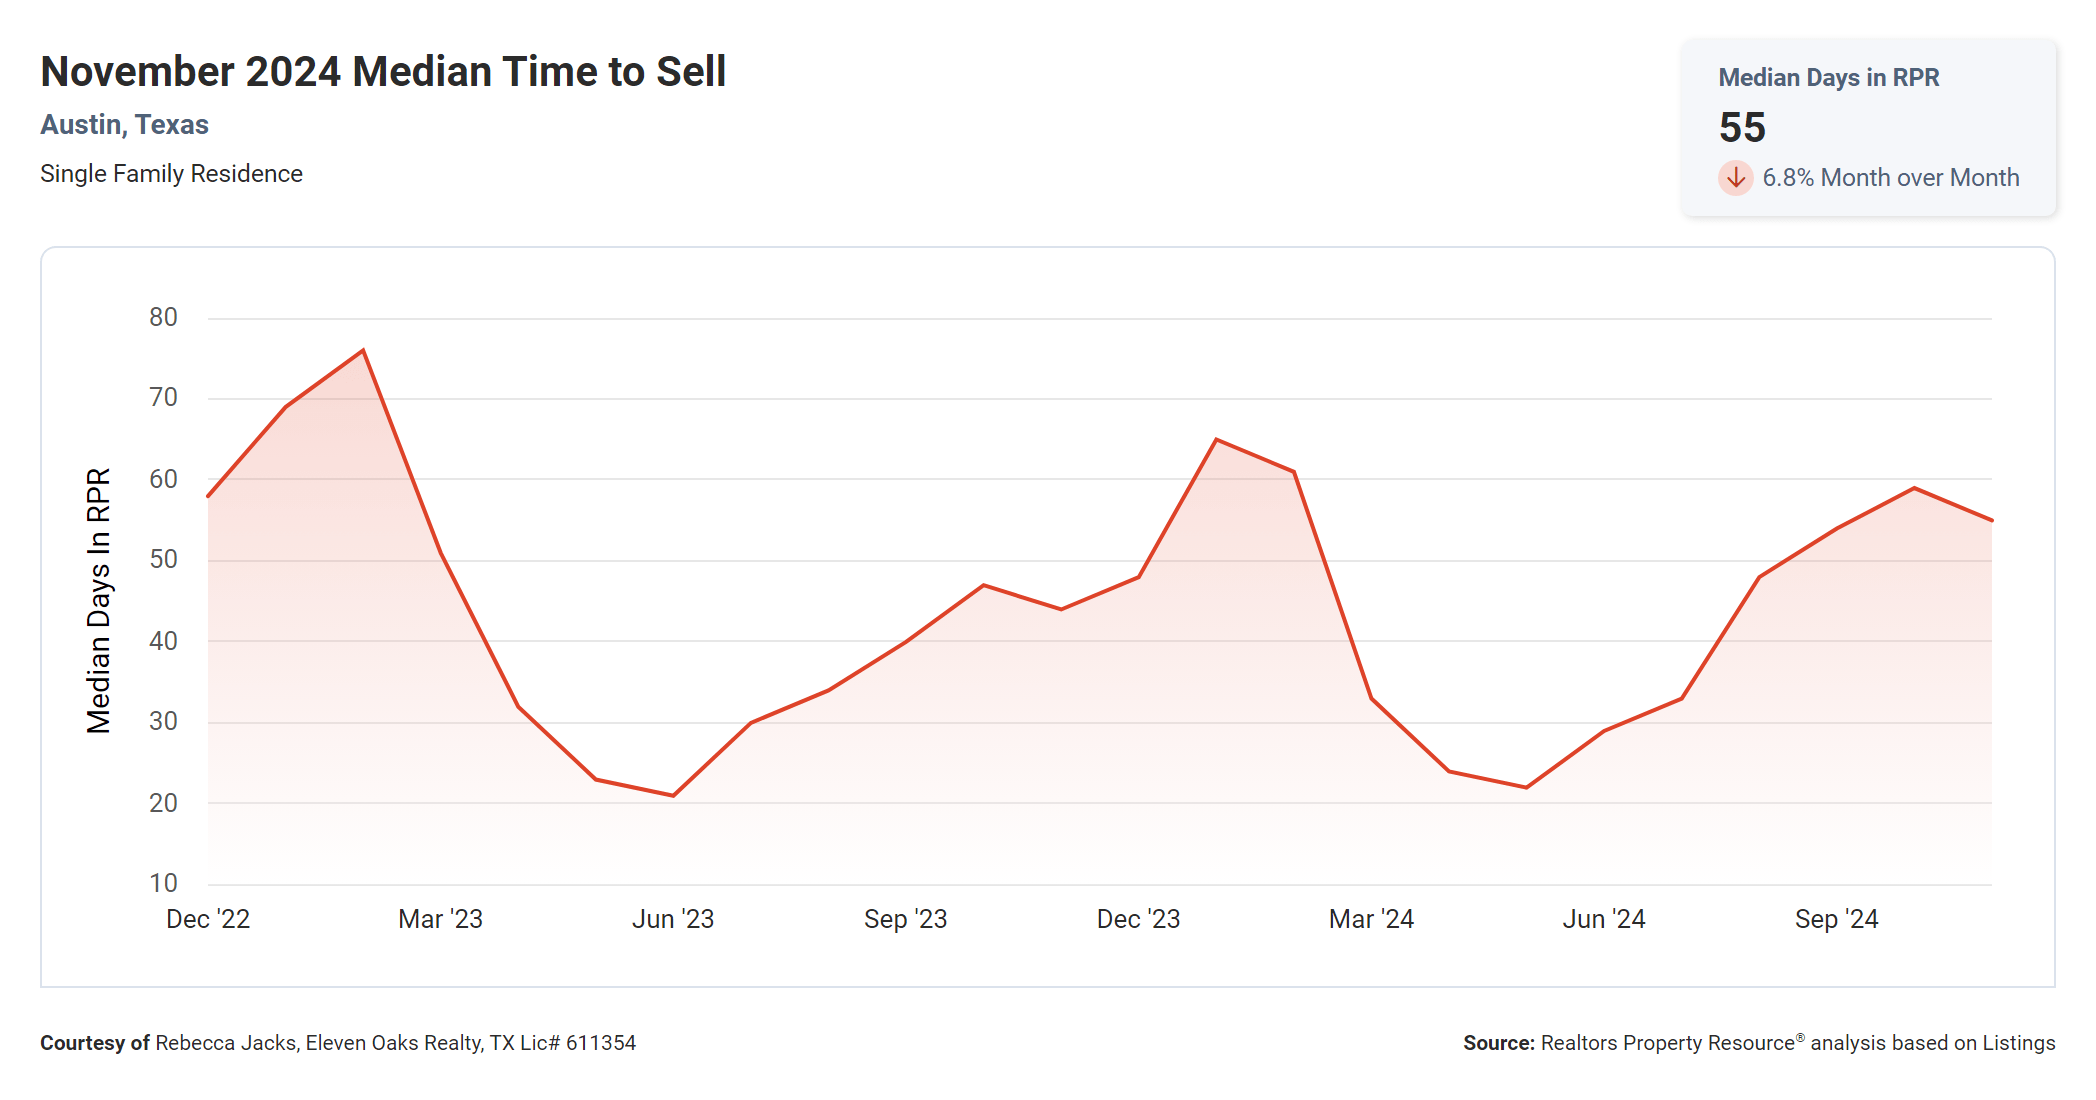Image resolution: width=2096 pixels, height=1100 pixels.
Task: Click the 55 median days value
Action: click(1742, 128)
